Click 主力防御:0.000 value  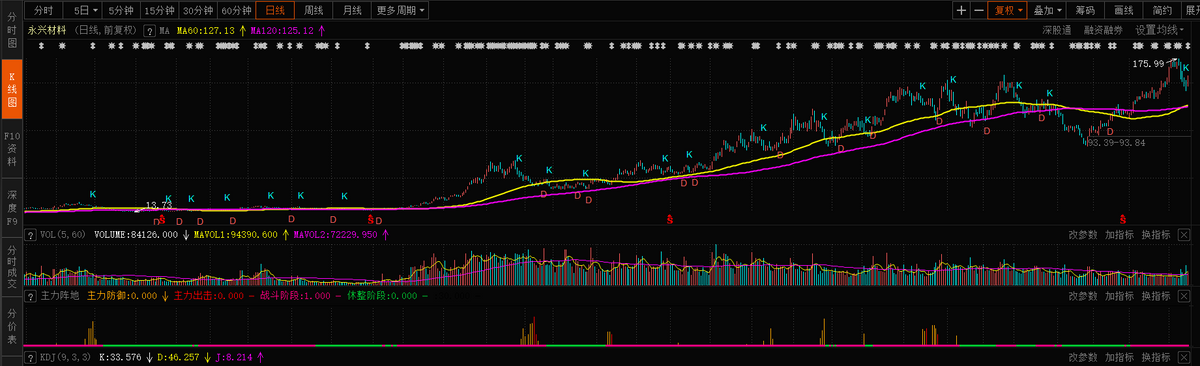click(123, 296)
